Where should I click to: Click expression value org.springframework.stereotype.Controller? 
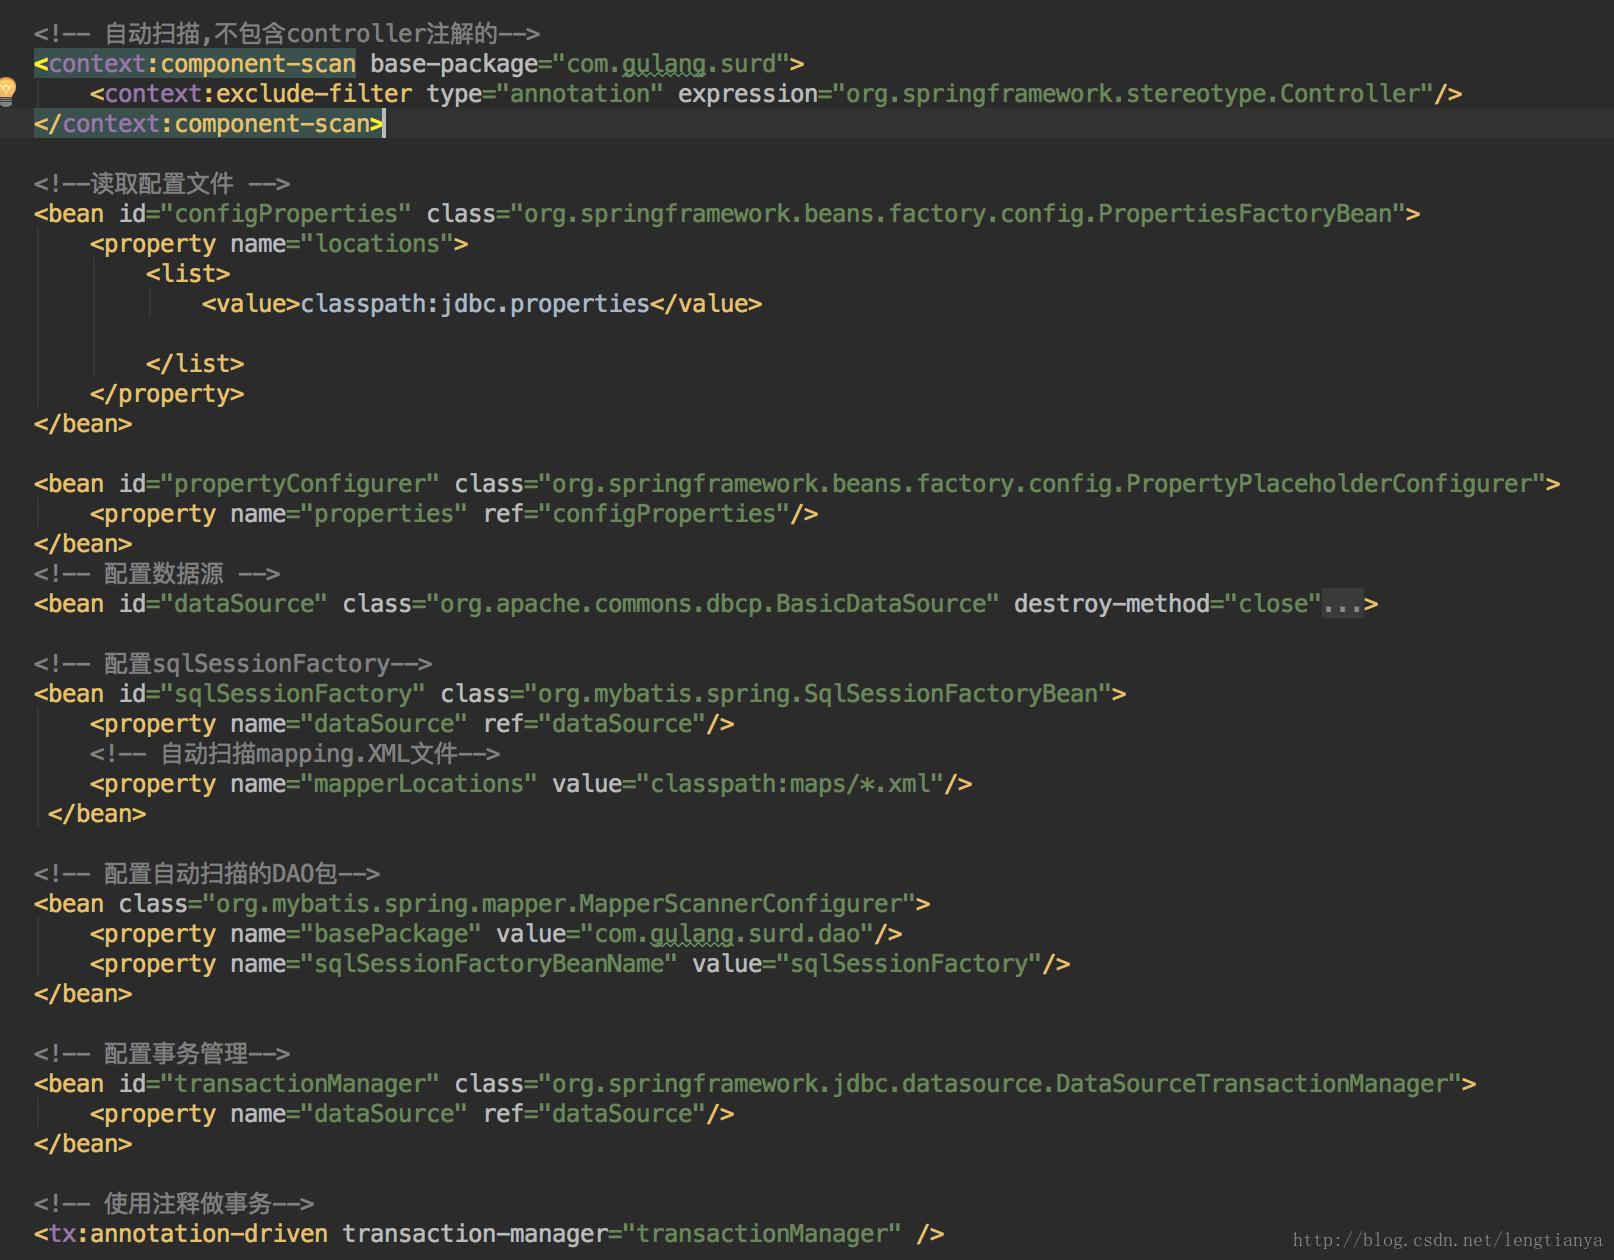point(1133,94)
